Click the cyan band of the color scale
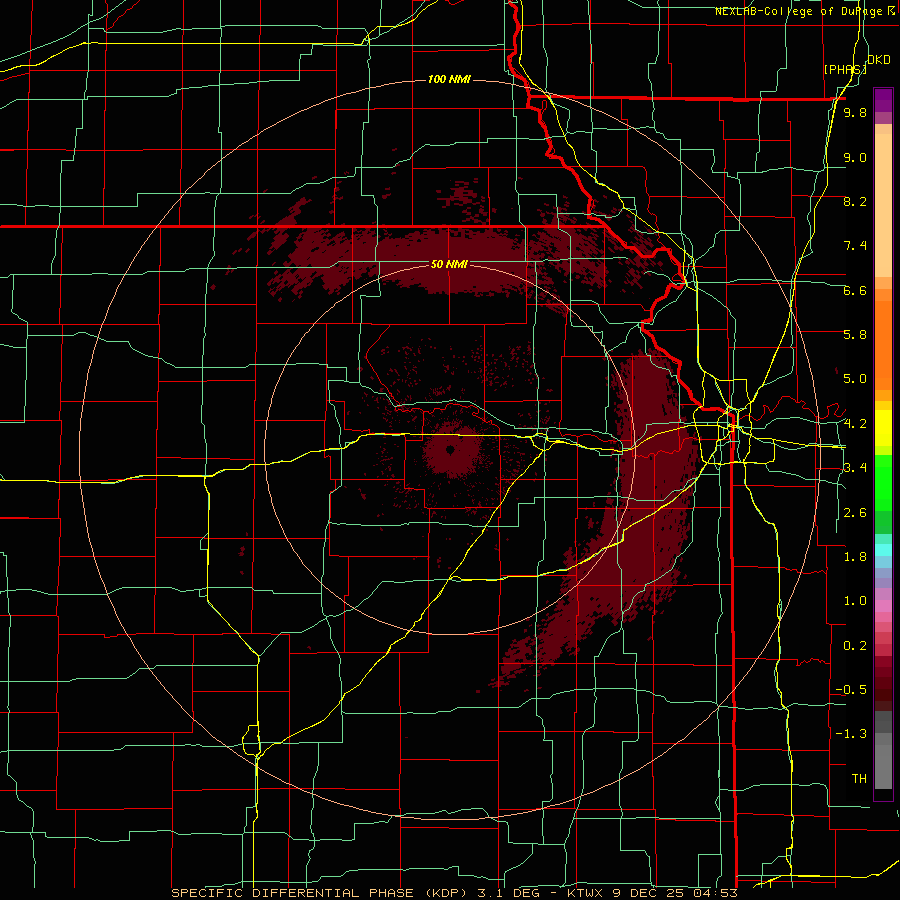The height and width of the screenshot is (900, 900). [x=883, y=550]
